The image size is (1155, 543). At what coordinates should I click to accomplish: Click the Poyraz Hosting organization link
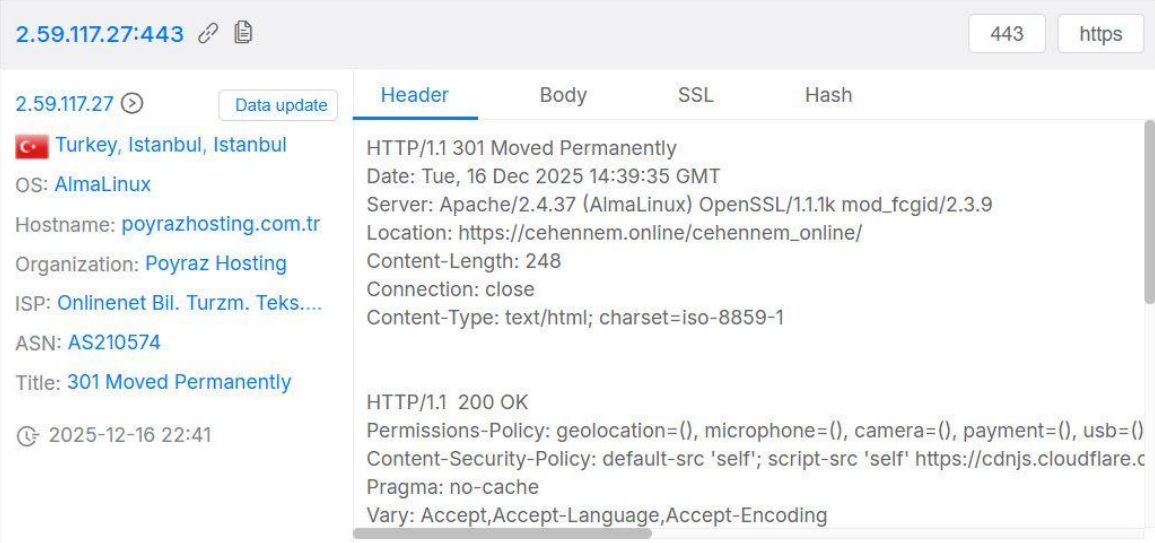click(216, 263)
